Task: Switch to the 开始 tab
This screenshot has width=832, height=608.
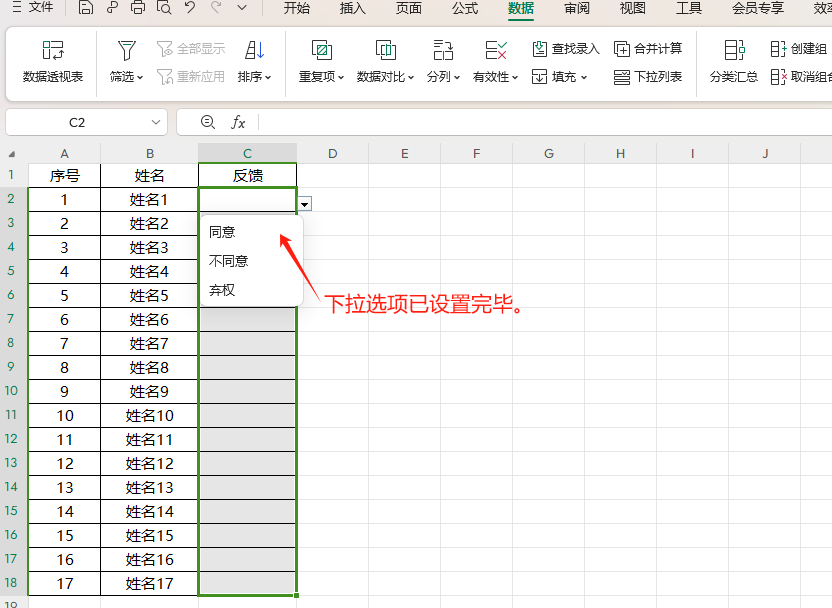Action: click(296, 8)
